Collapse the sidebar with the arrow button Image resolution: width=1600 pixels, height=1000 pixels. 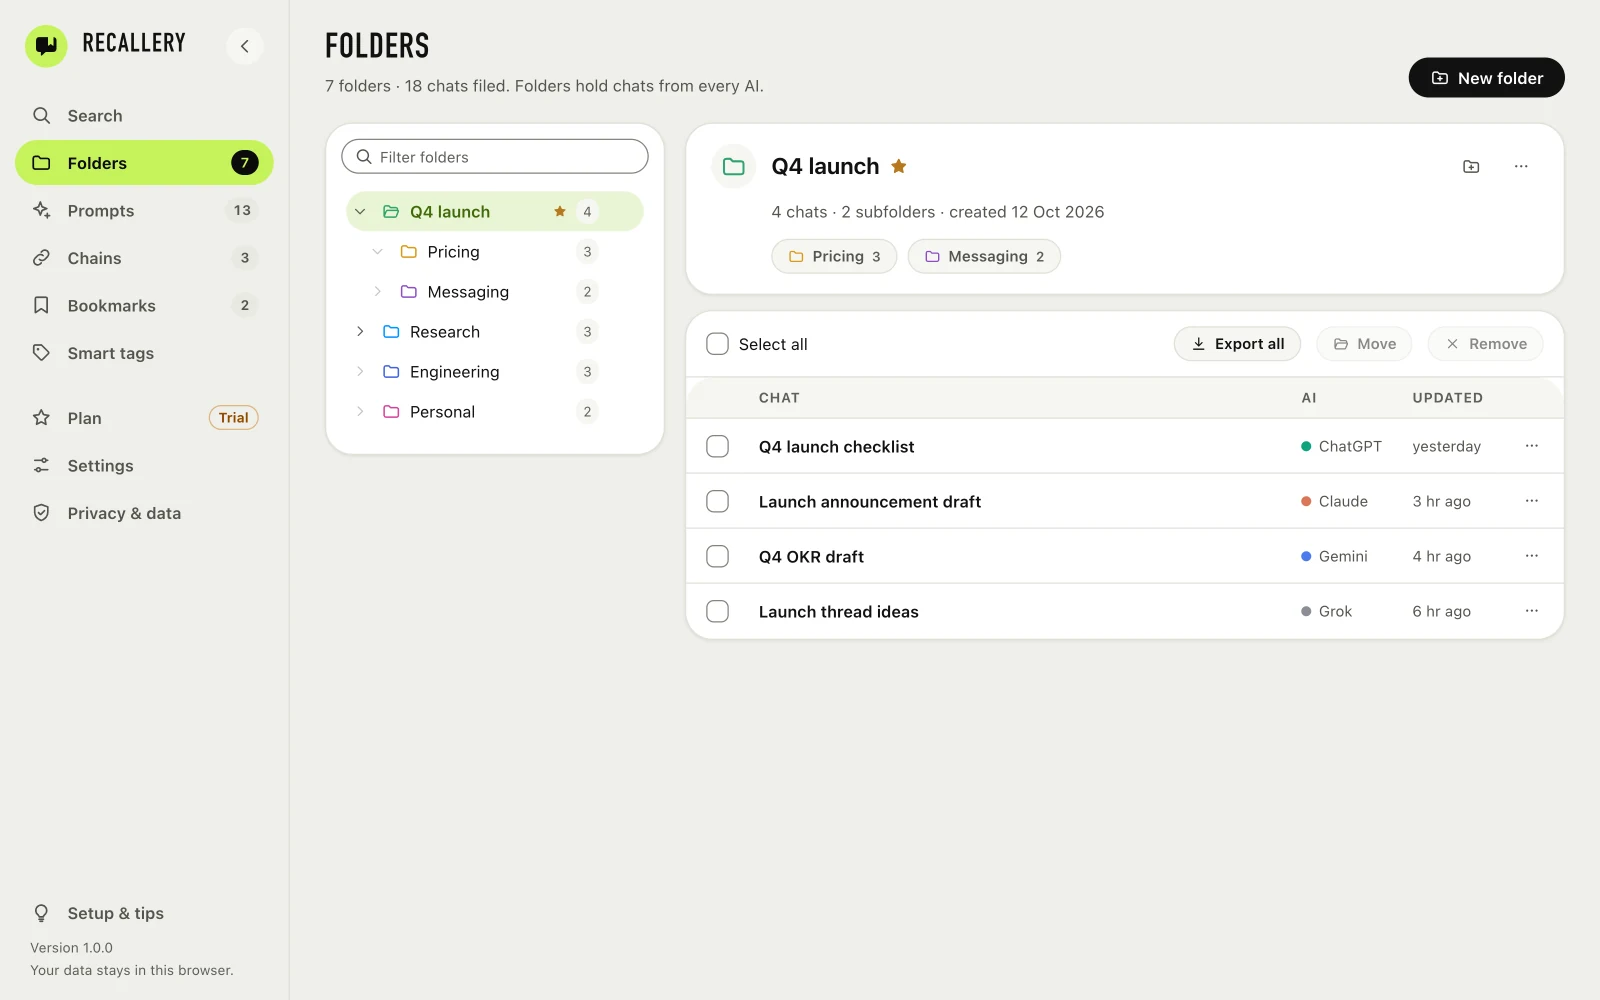245,46
